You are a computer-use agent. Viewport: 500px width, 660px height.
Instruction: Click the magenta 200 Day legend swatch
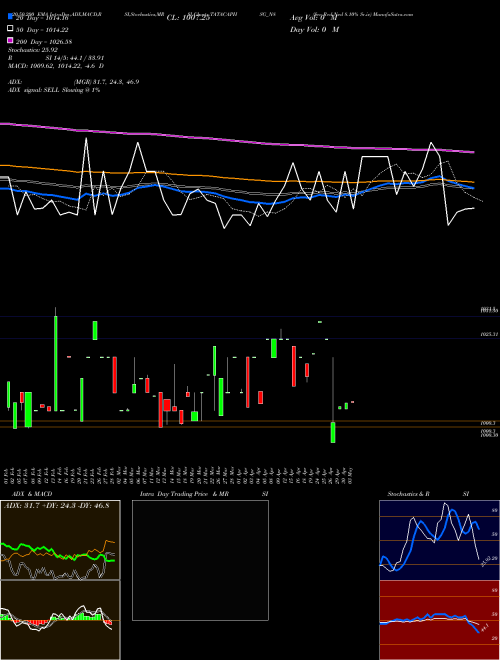[x=11, y=40]
